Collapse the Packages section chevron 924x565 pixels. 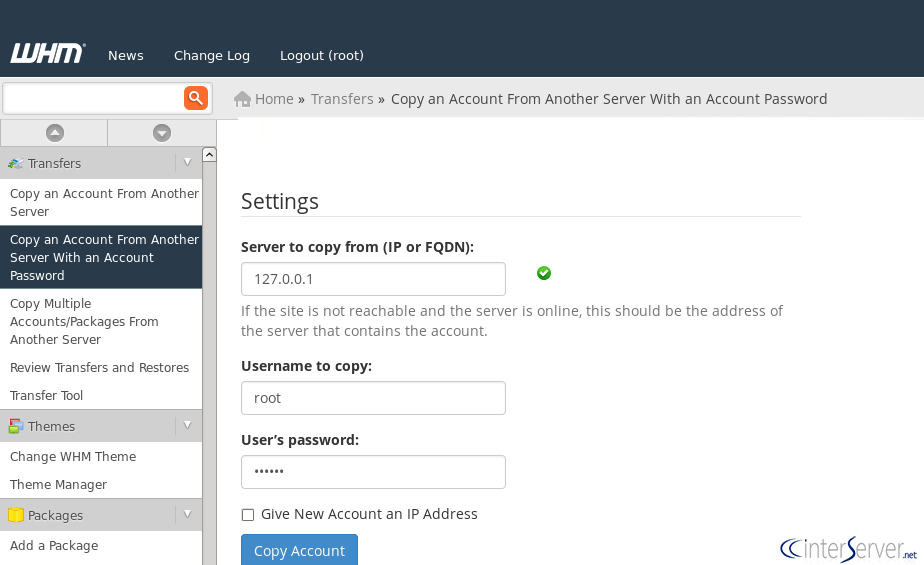187,514
